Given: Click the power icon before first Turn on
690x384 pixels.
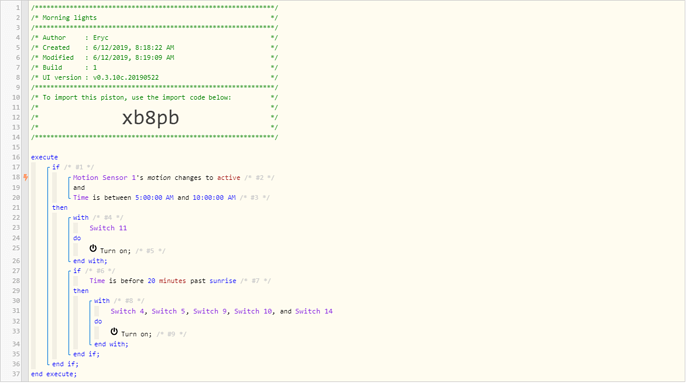Looking at the screenshot, I should (93, 249).
